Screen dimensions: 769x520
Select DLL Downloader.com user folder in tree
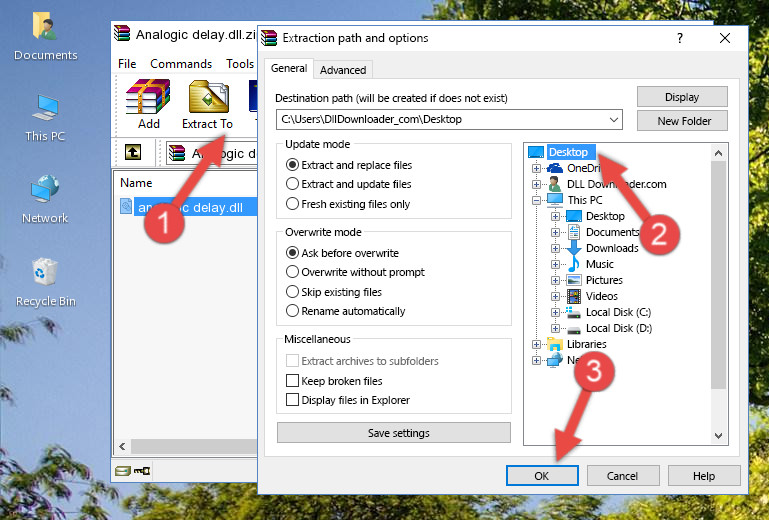[616, 184]
